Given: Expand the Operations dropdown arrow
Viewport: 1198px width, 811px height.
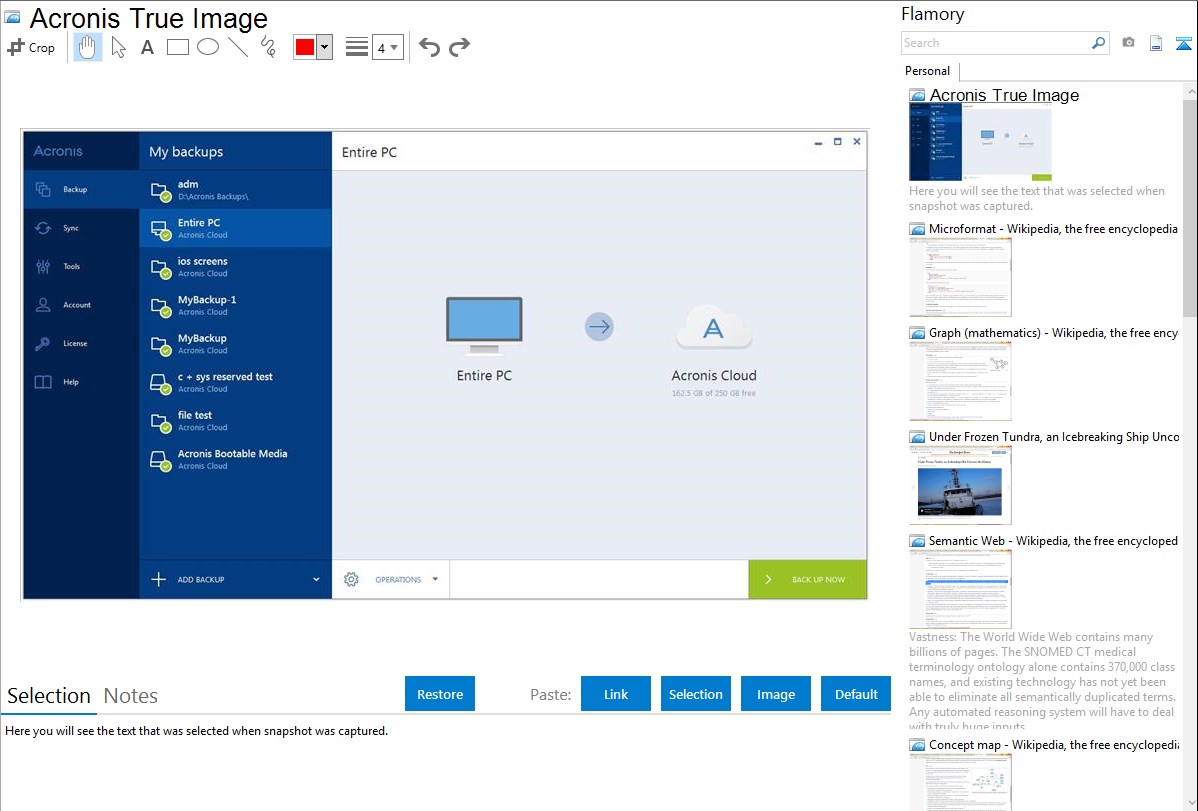Looking at the screenshot, I should (x=435, y=579).
